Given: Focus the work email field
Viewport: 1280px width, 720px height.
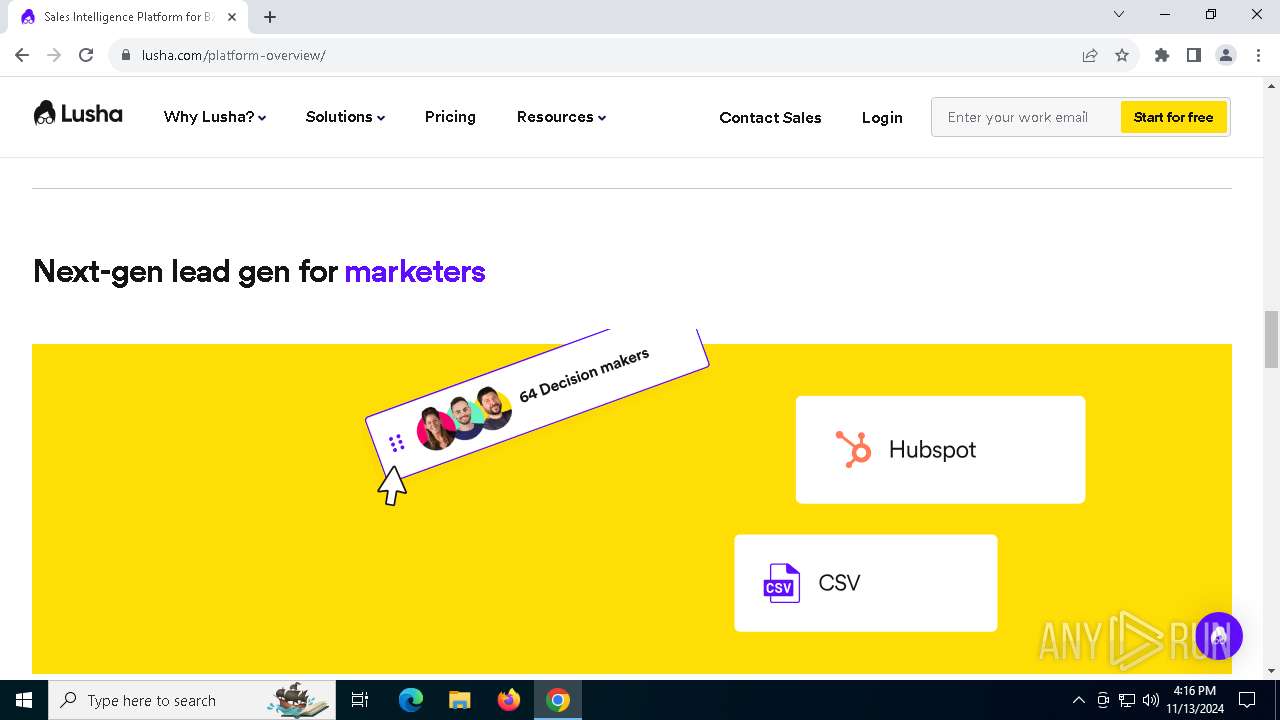Looking at the screenshot, I should coord(1026,117).
